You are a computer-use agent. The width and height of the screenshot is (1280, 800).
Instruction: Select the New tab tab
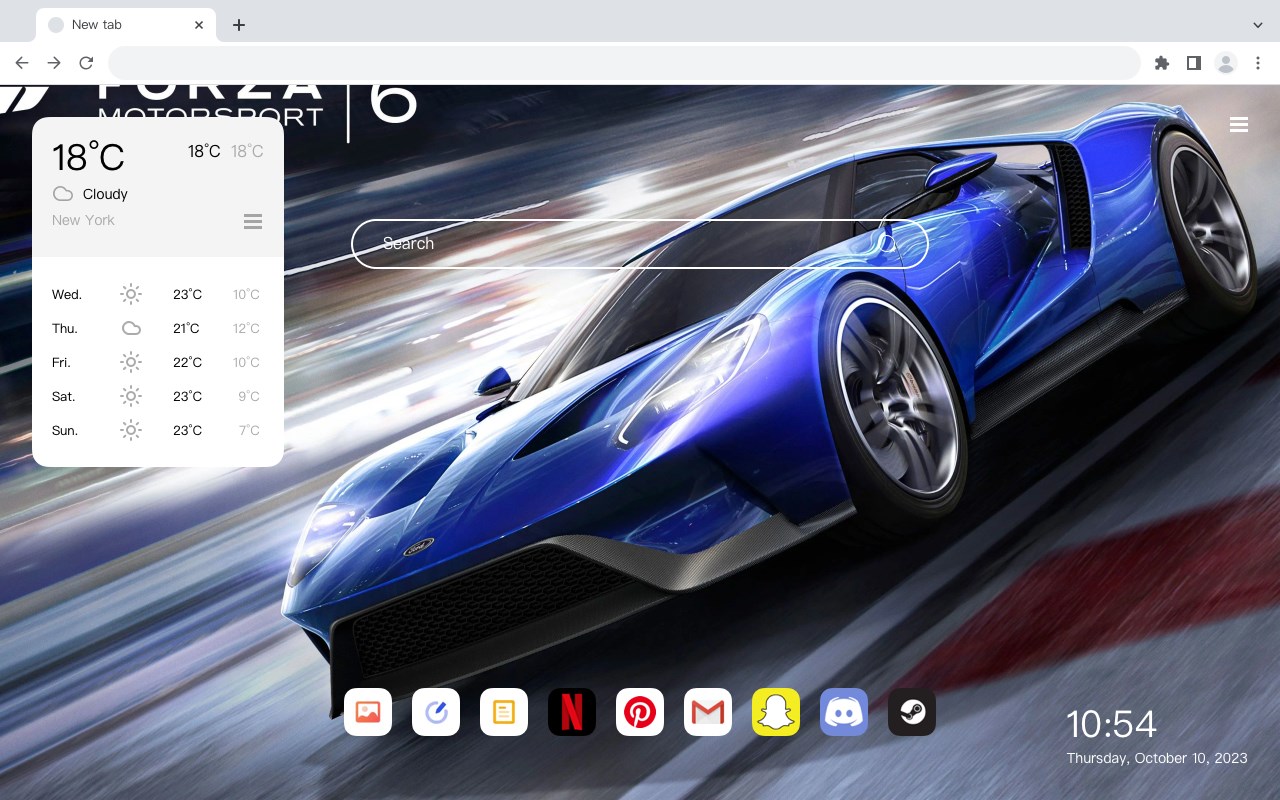[x=126, y=25]
